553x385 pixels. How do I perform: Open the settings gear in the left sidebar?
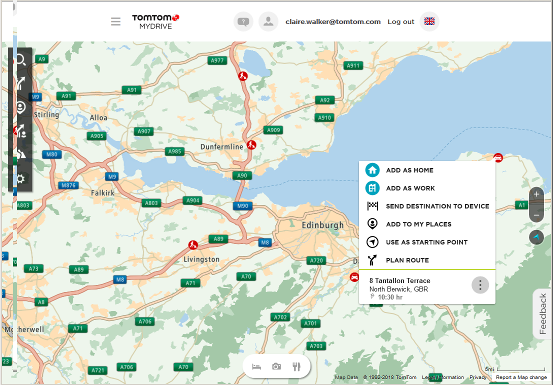point(20,178)
